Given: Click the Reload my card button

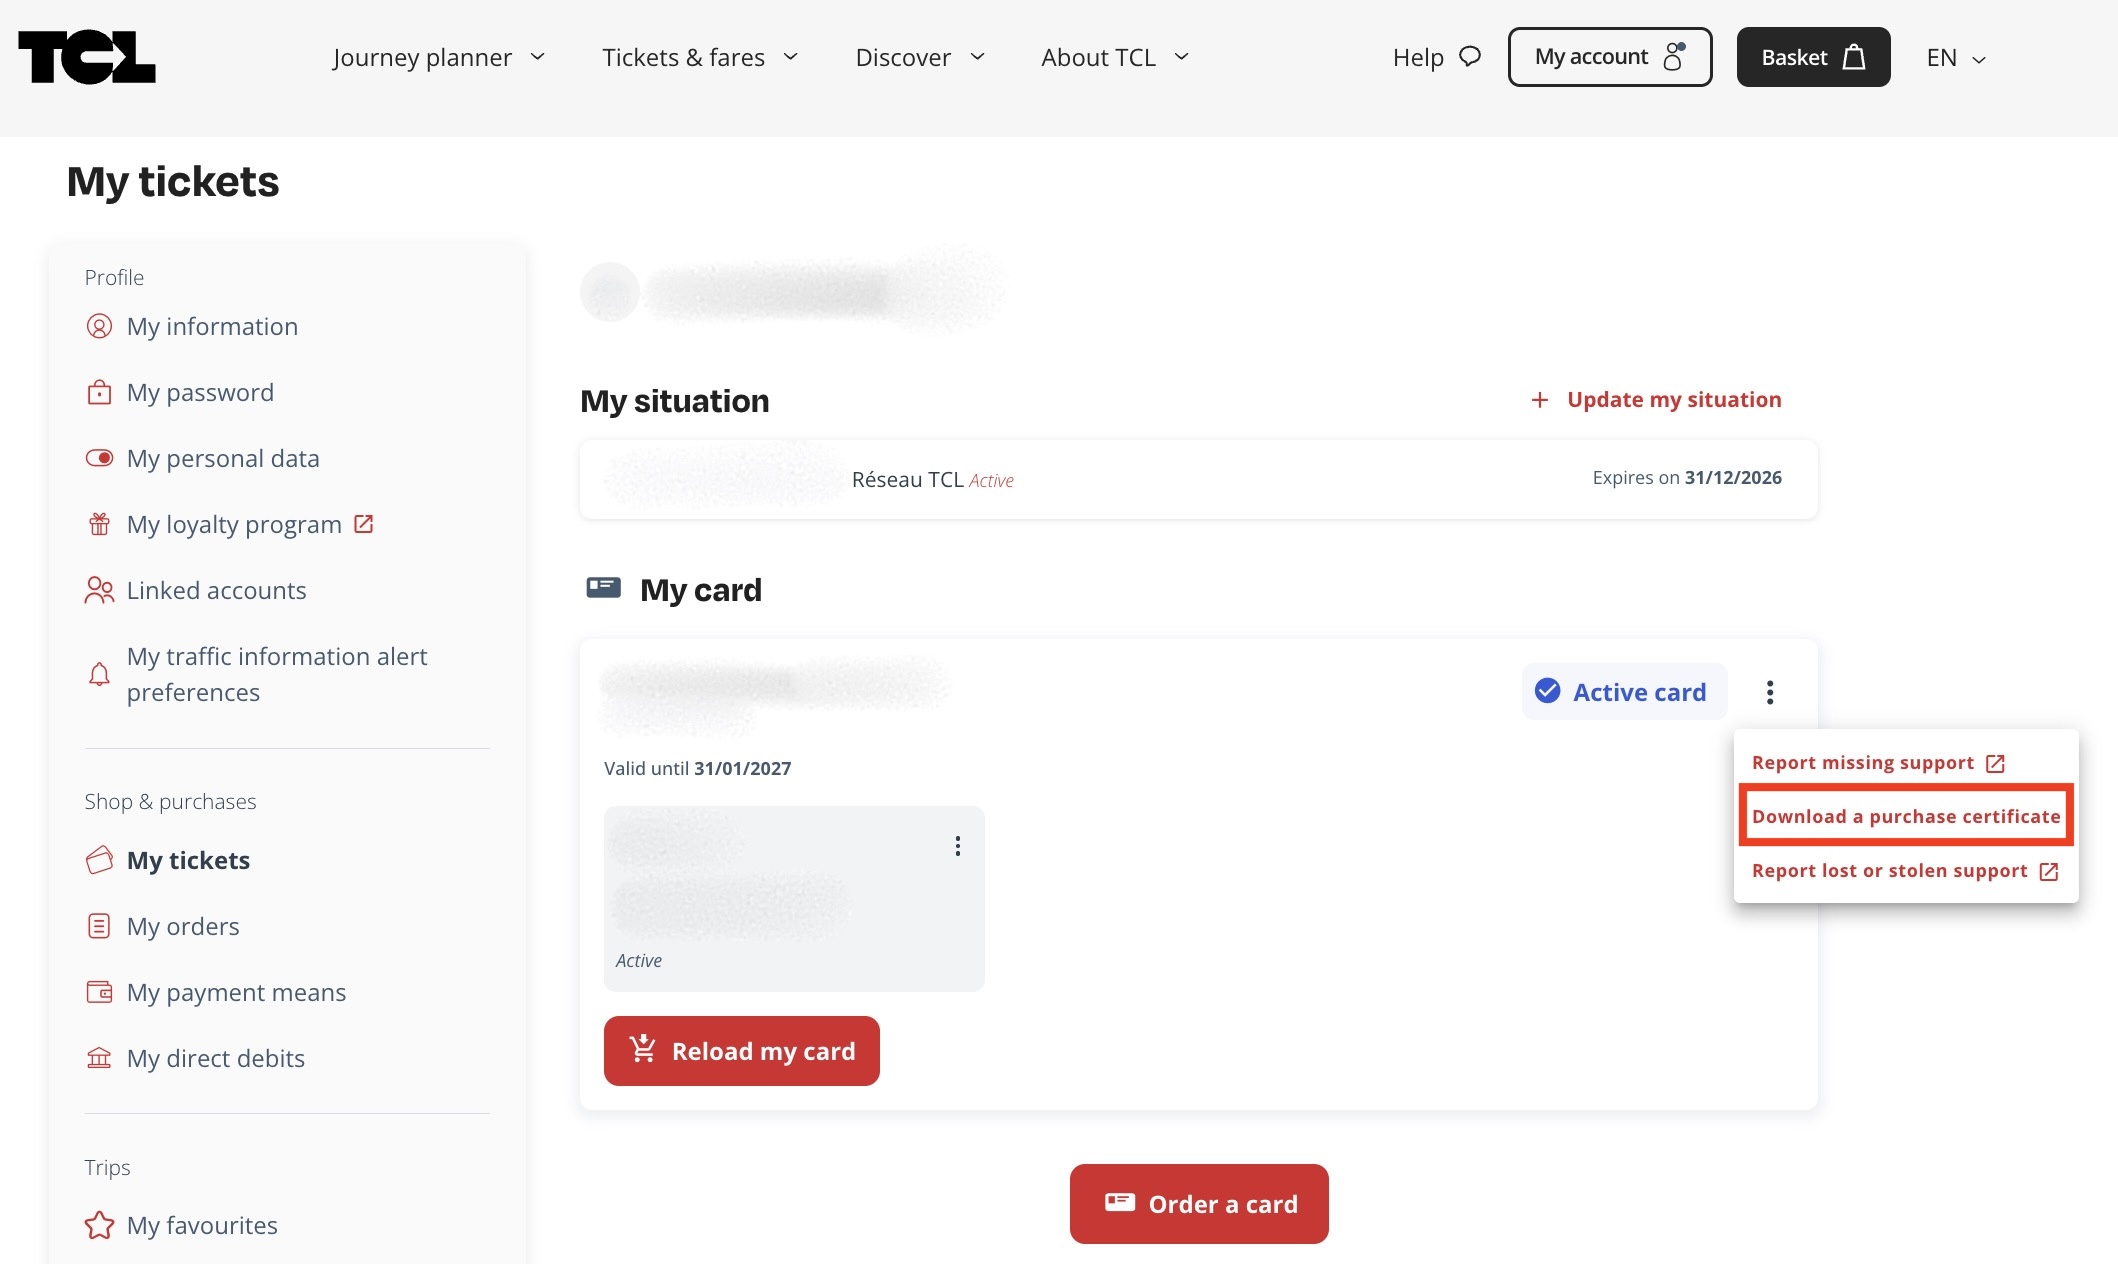Looking at the screenshot, I should tap(742, 1051).
